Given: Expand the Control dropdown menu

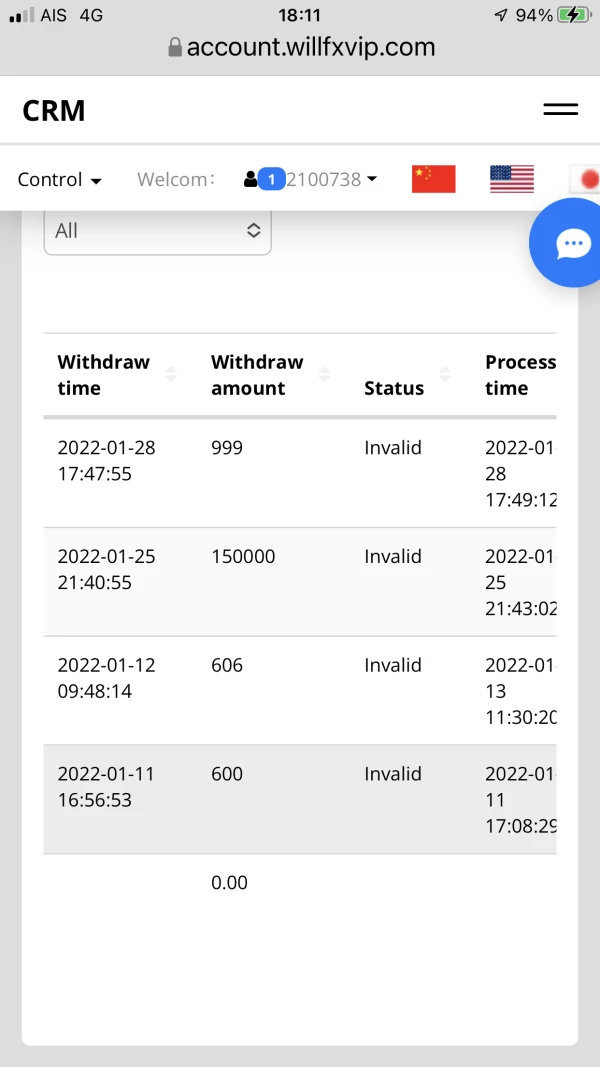Looking at the screenshot, I should (x=60, y=180).
